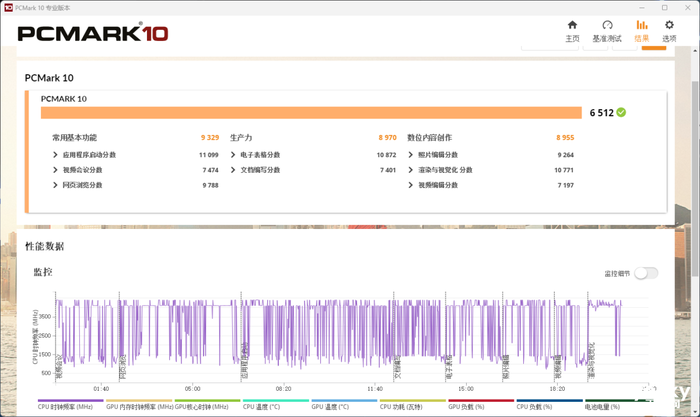Click the green checkmark beside score 6 512
This screenshot has width=700, height=417.
click(621, 112)
